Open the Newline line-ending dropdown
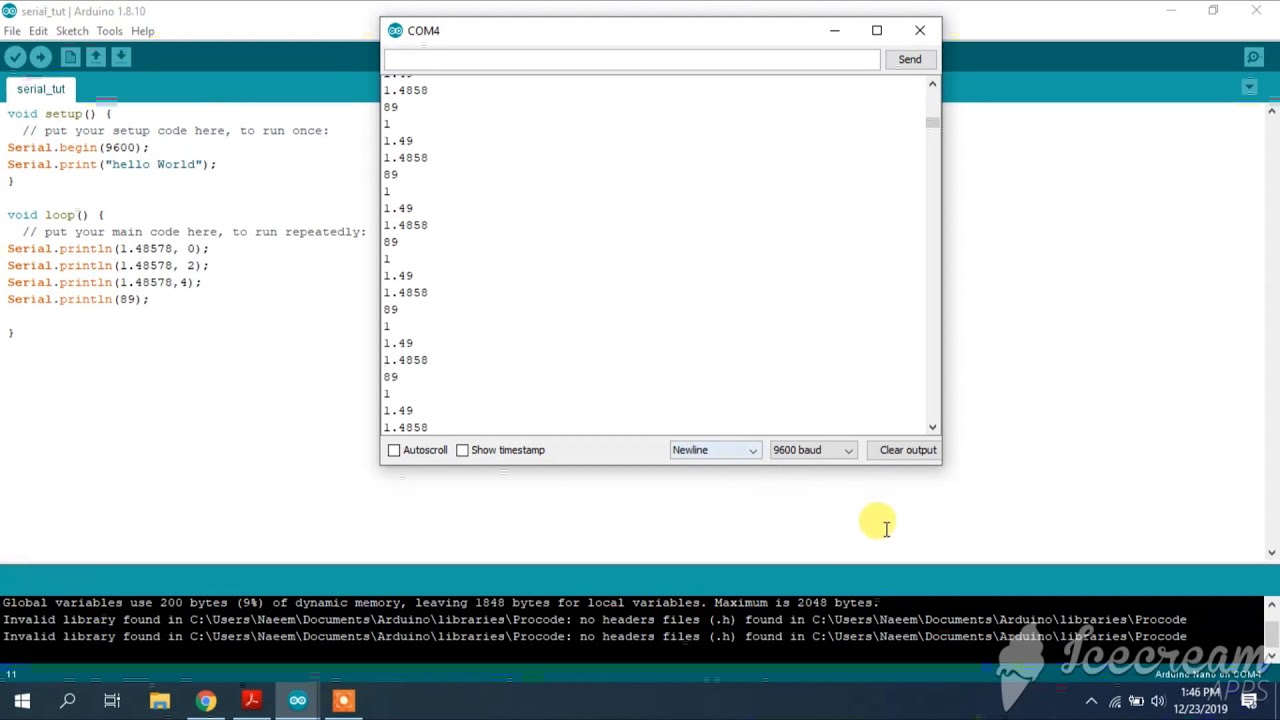This screenshot has width=1280, height=720. (x=715, y=450)
